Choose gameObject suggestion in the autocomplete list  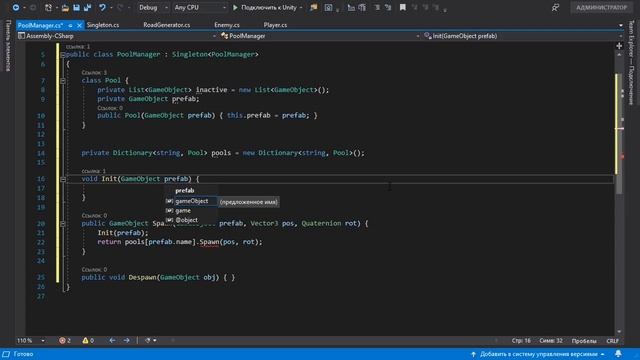coord(191,201)
